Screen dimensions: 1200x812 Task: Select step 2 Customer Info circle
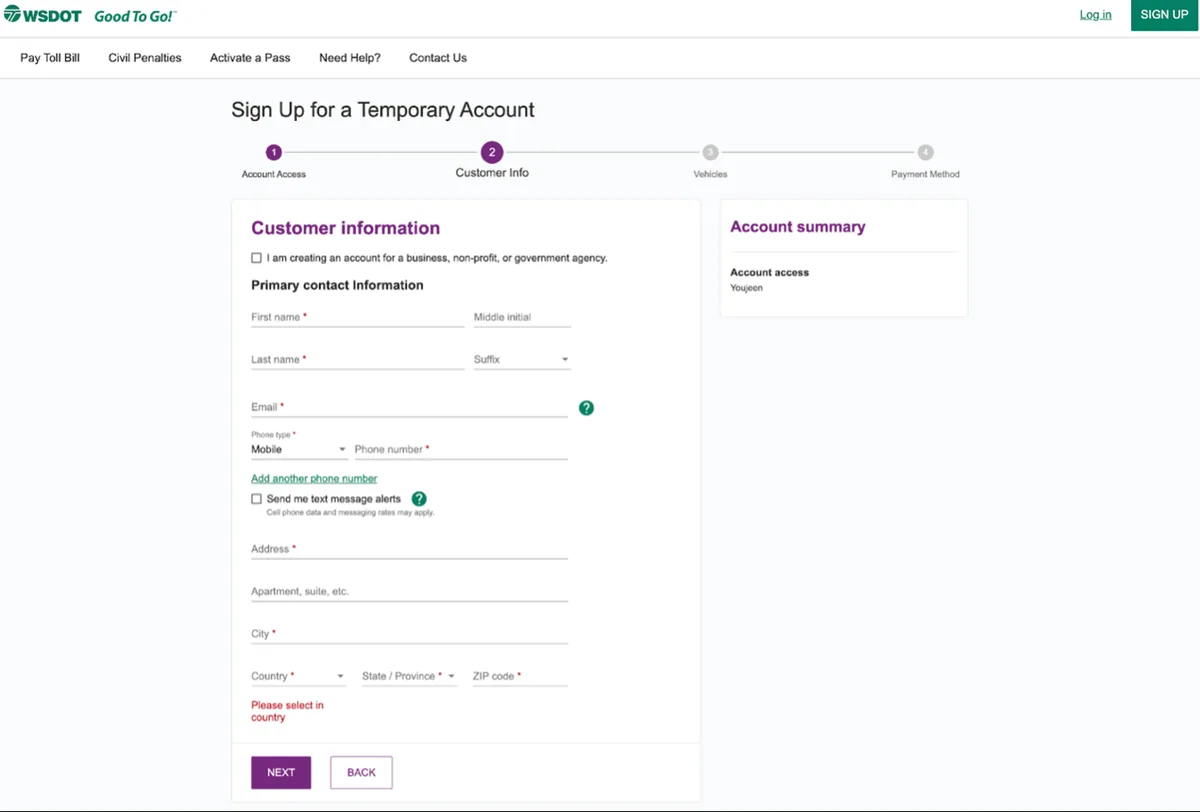pos(491,152)
